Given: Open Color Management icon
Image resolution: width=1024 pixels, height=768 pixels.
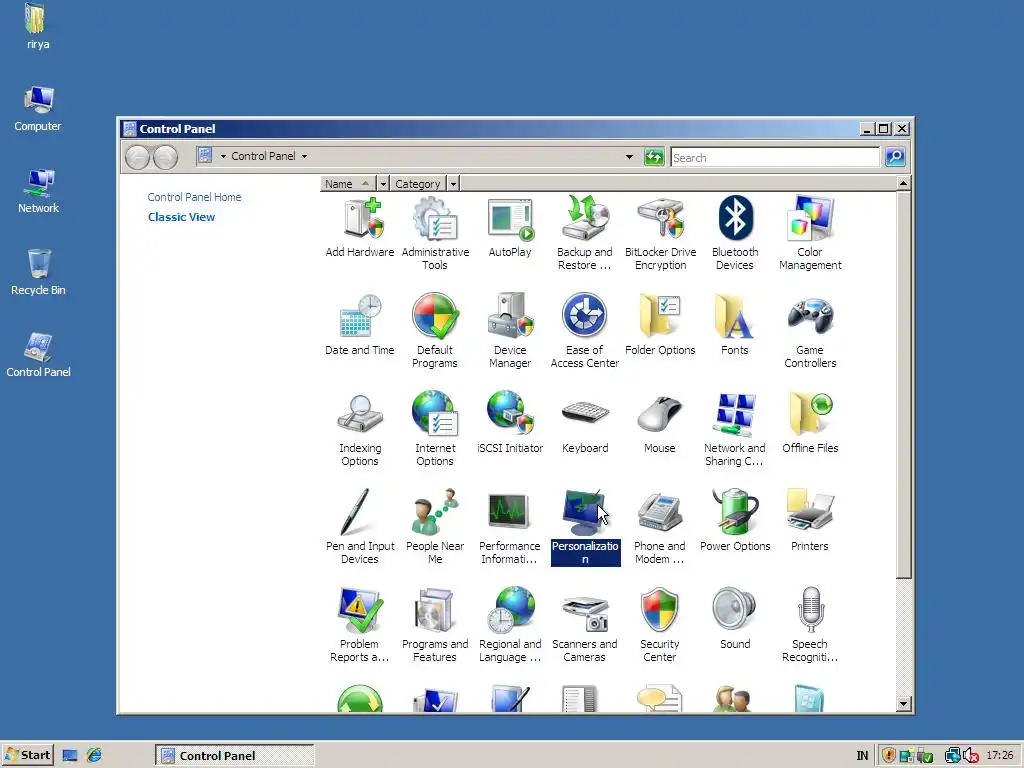Looking at the screenshot, I should pyautogui.click(x=810, y=233).
